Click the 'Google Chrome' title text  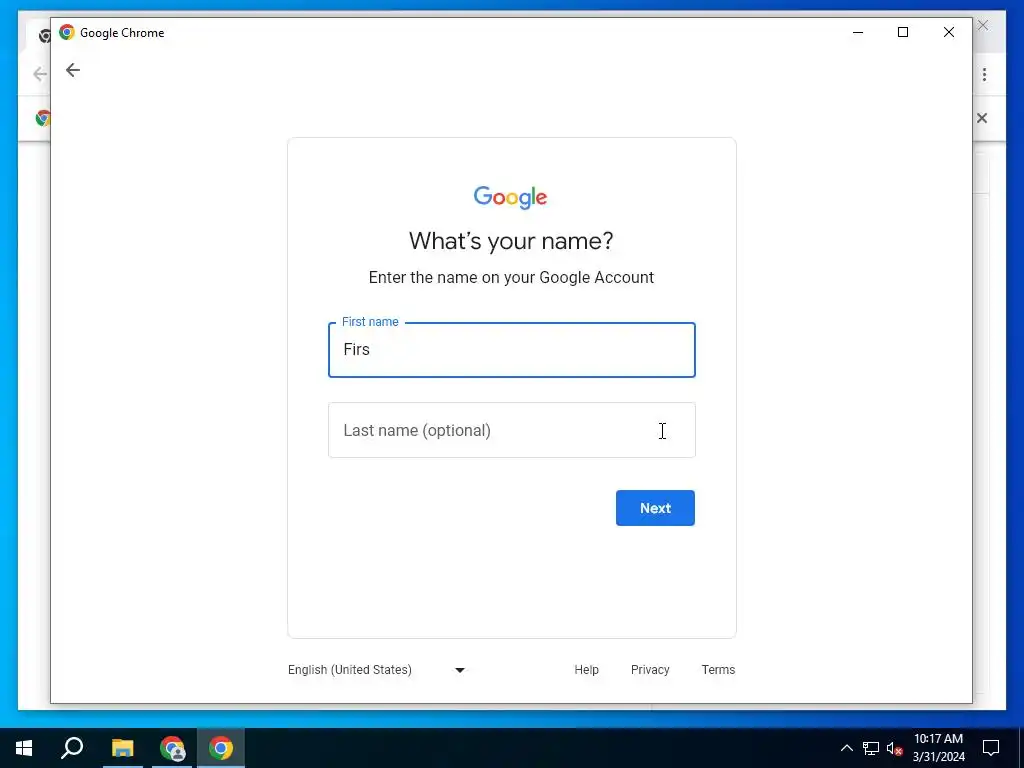pos(122,33)
